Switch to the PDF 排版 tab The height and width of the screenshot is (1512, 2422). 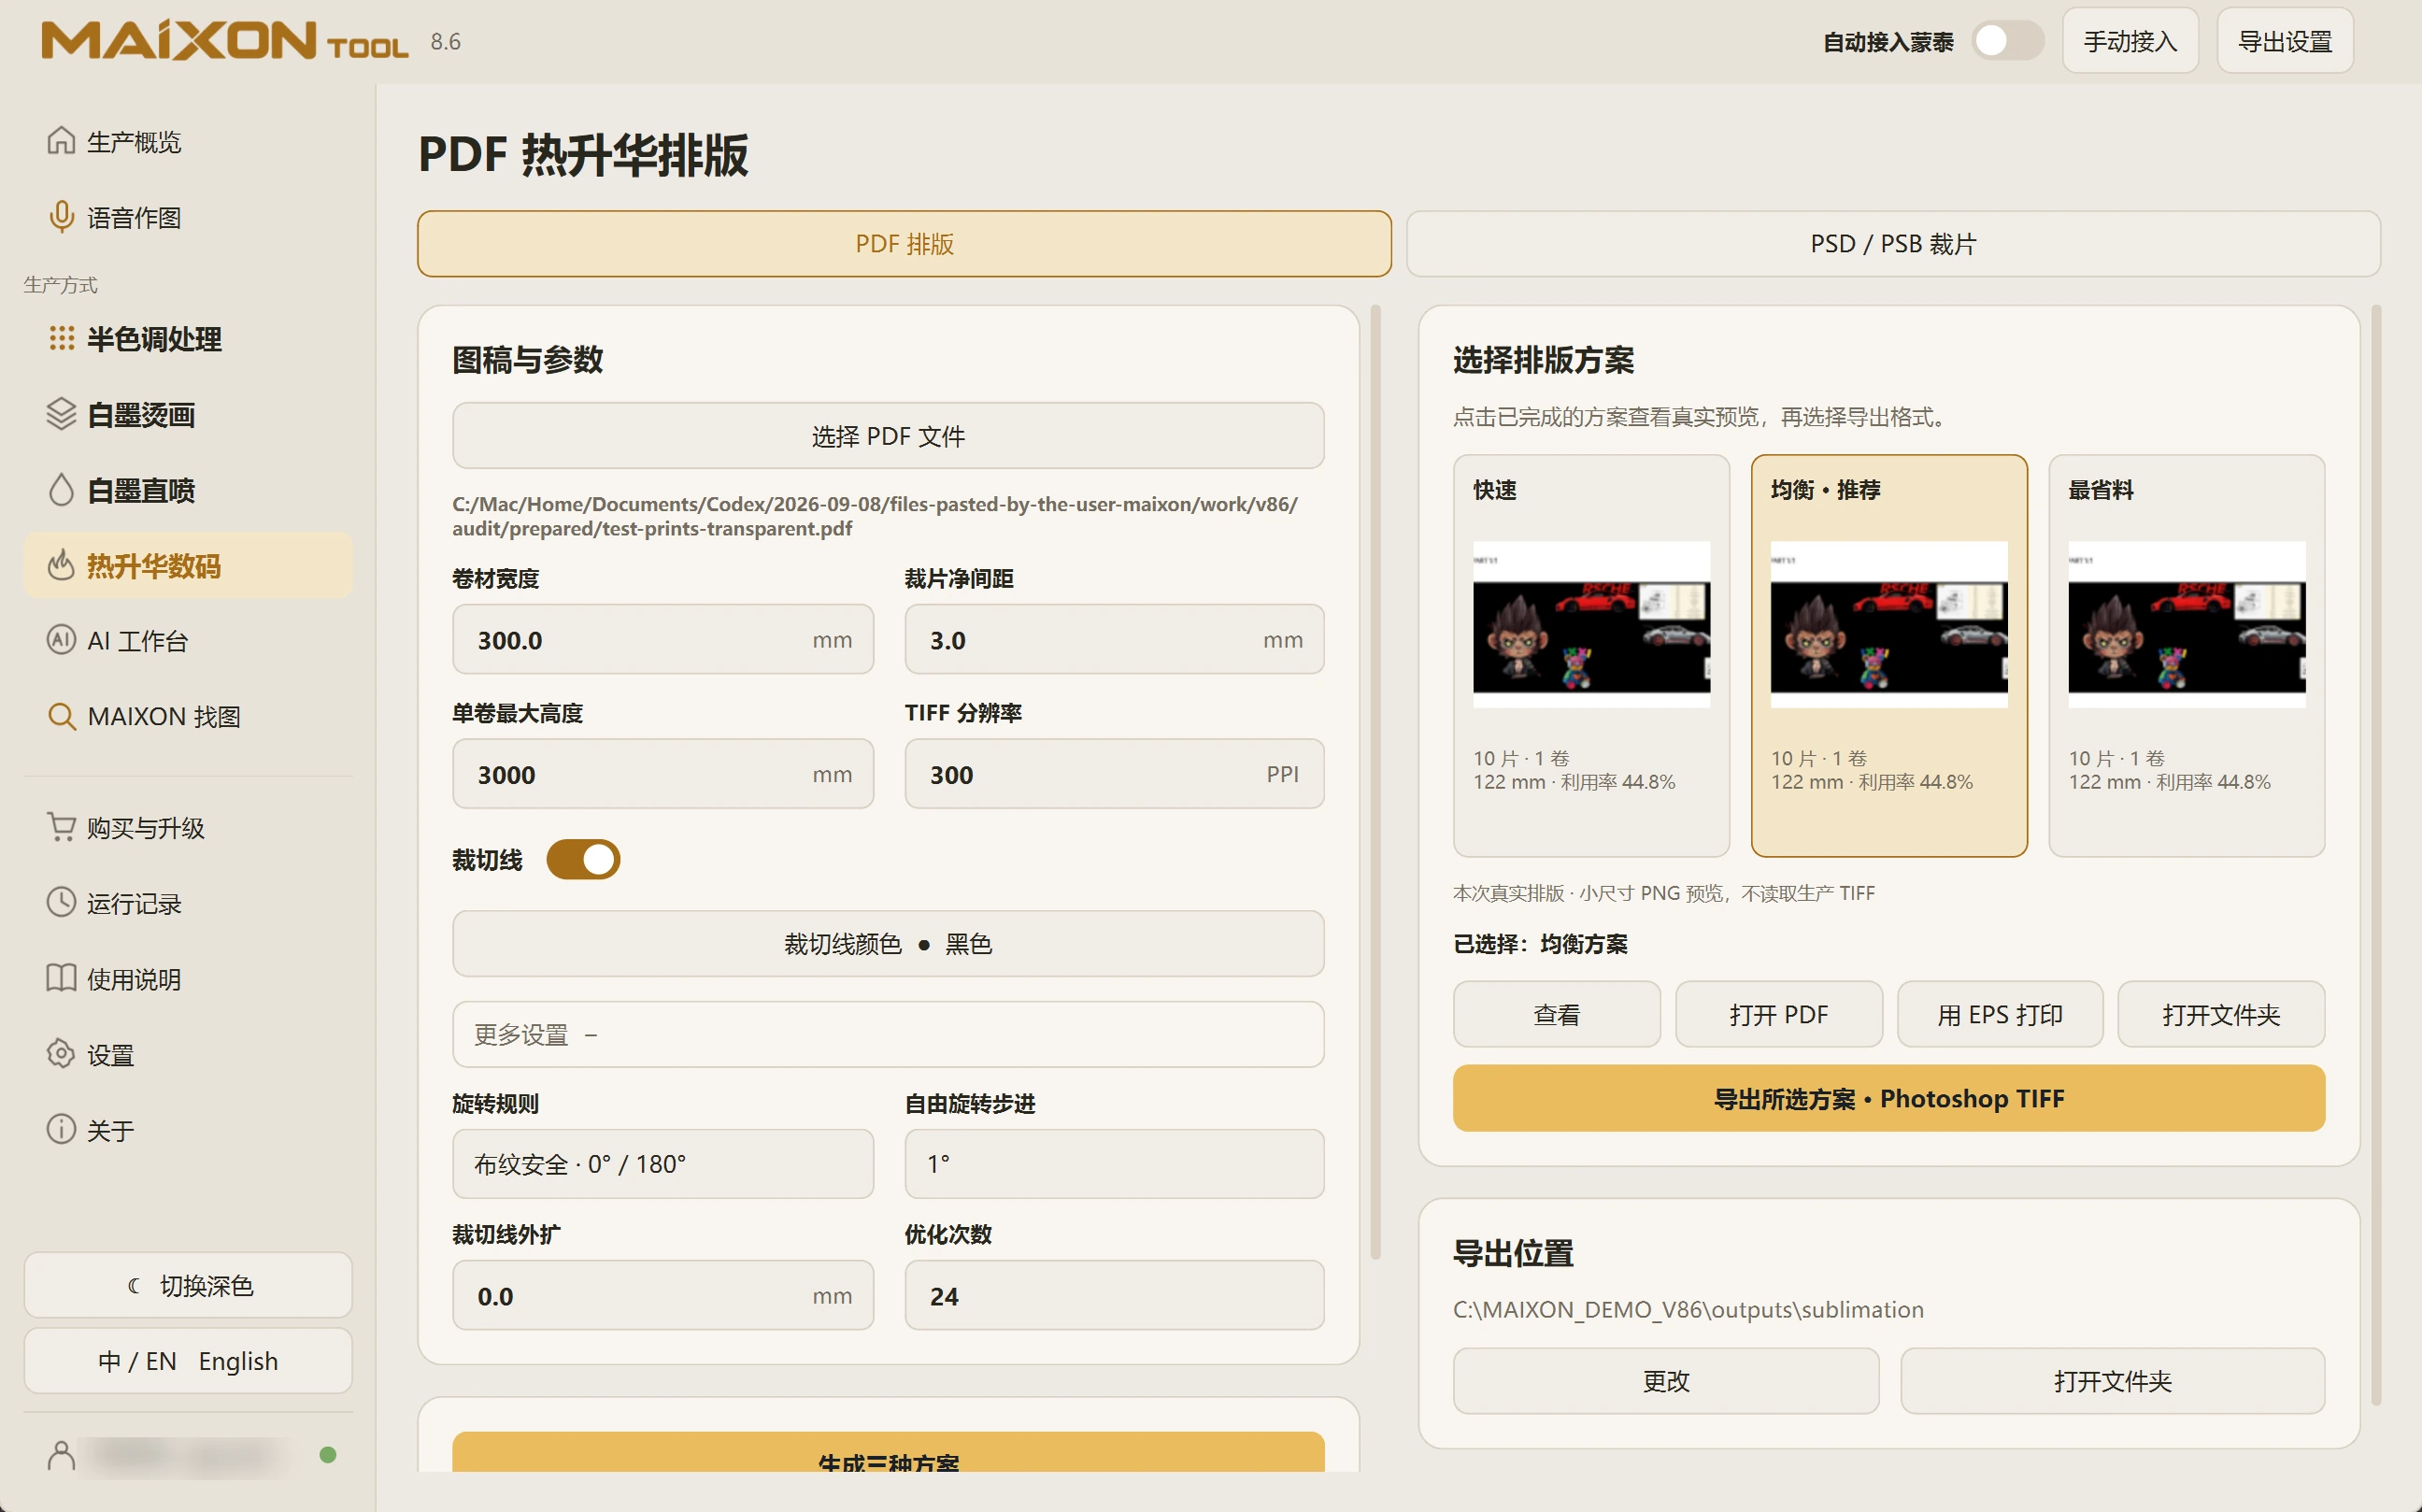(x=904, y=243)
